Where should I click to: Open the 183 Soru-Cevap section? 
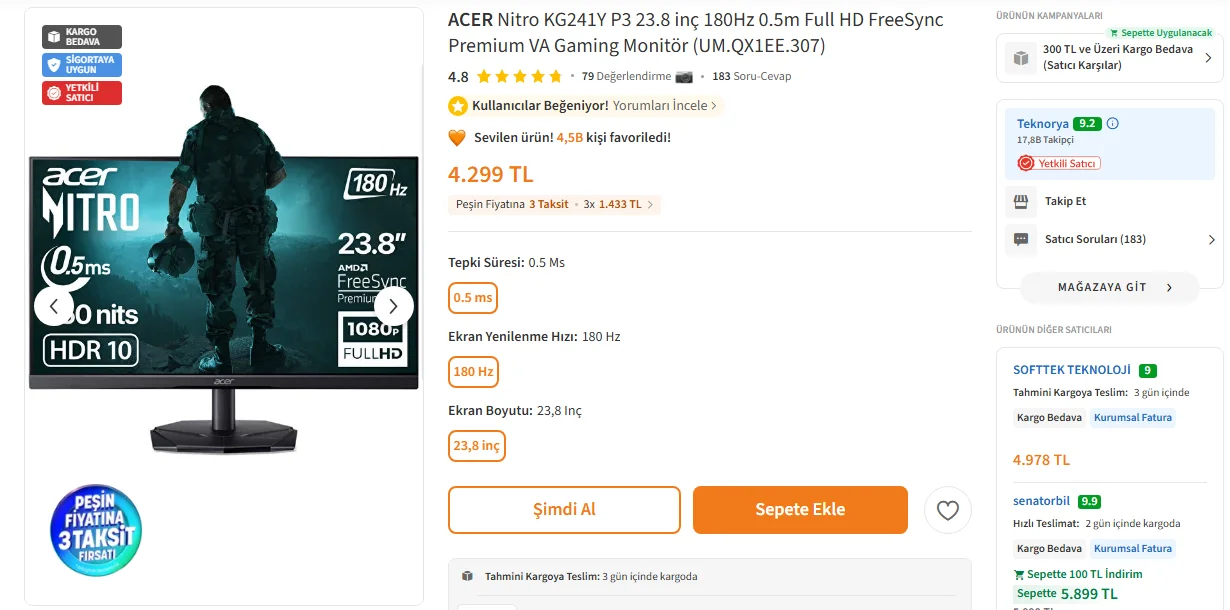click(x=751, y=76)
